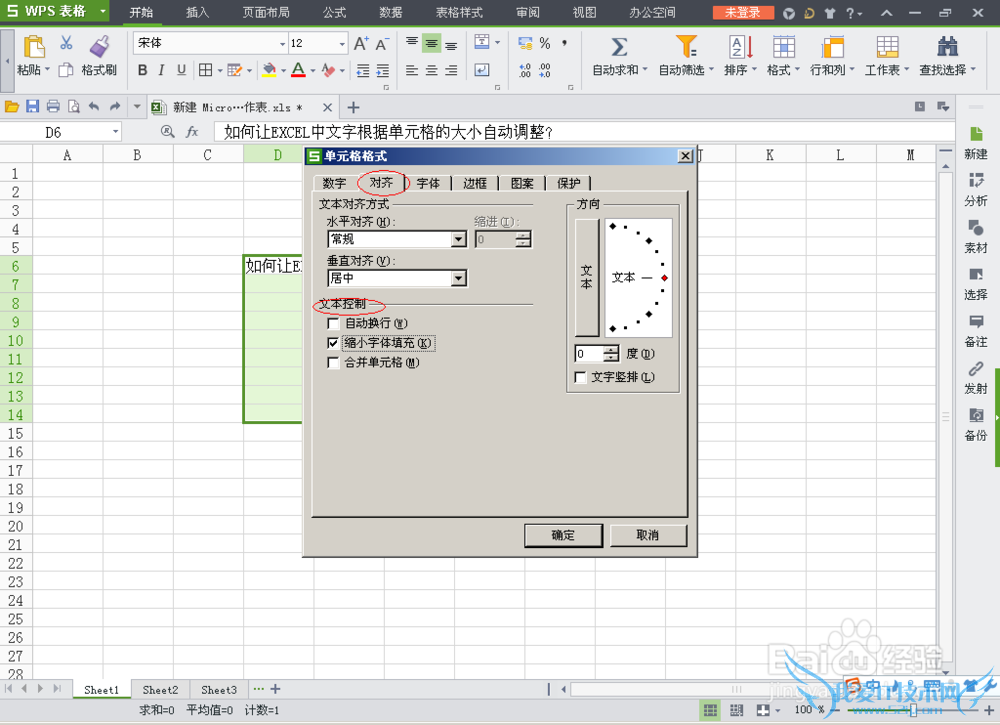Image resolution: width=1000 pixels, height=725 pixels.
Task: Check the 合并单元格 merge cells checkbox
Action: click(334, 363)
